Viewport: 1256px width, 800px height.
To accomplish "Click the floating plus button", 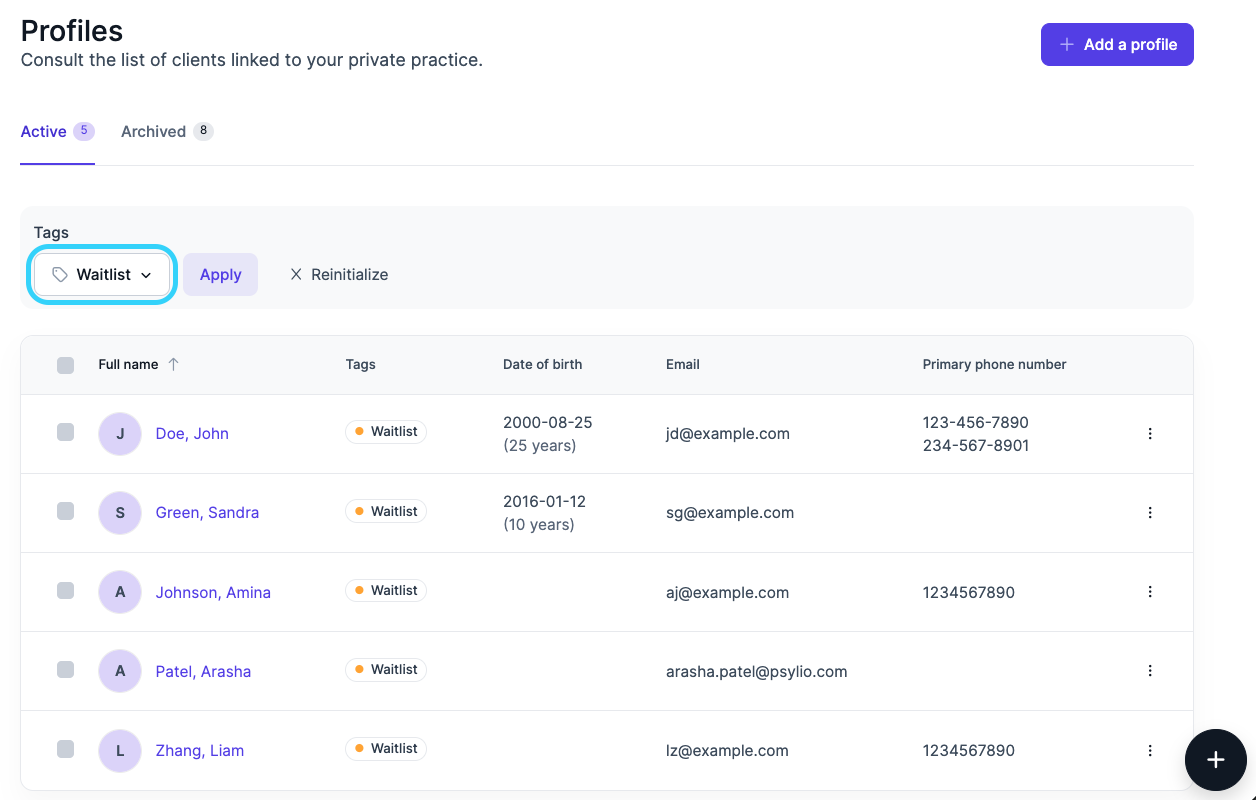I will (x=1215, y=760).
